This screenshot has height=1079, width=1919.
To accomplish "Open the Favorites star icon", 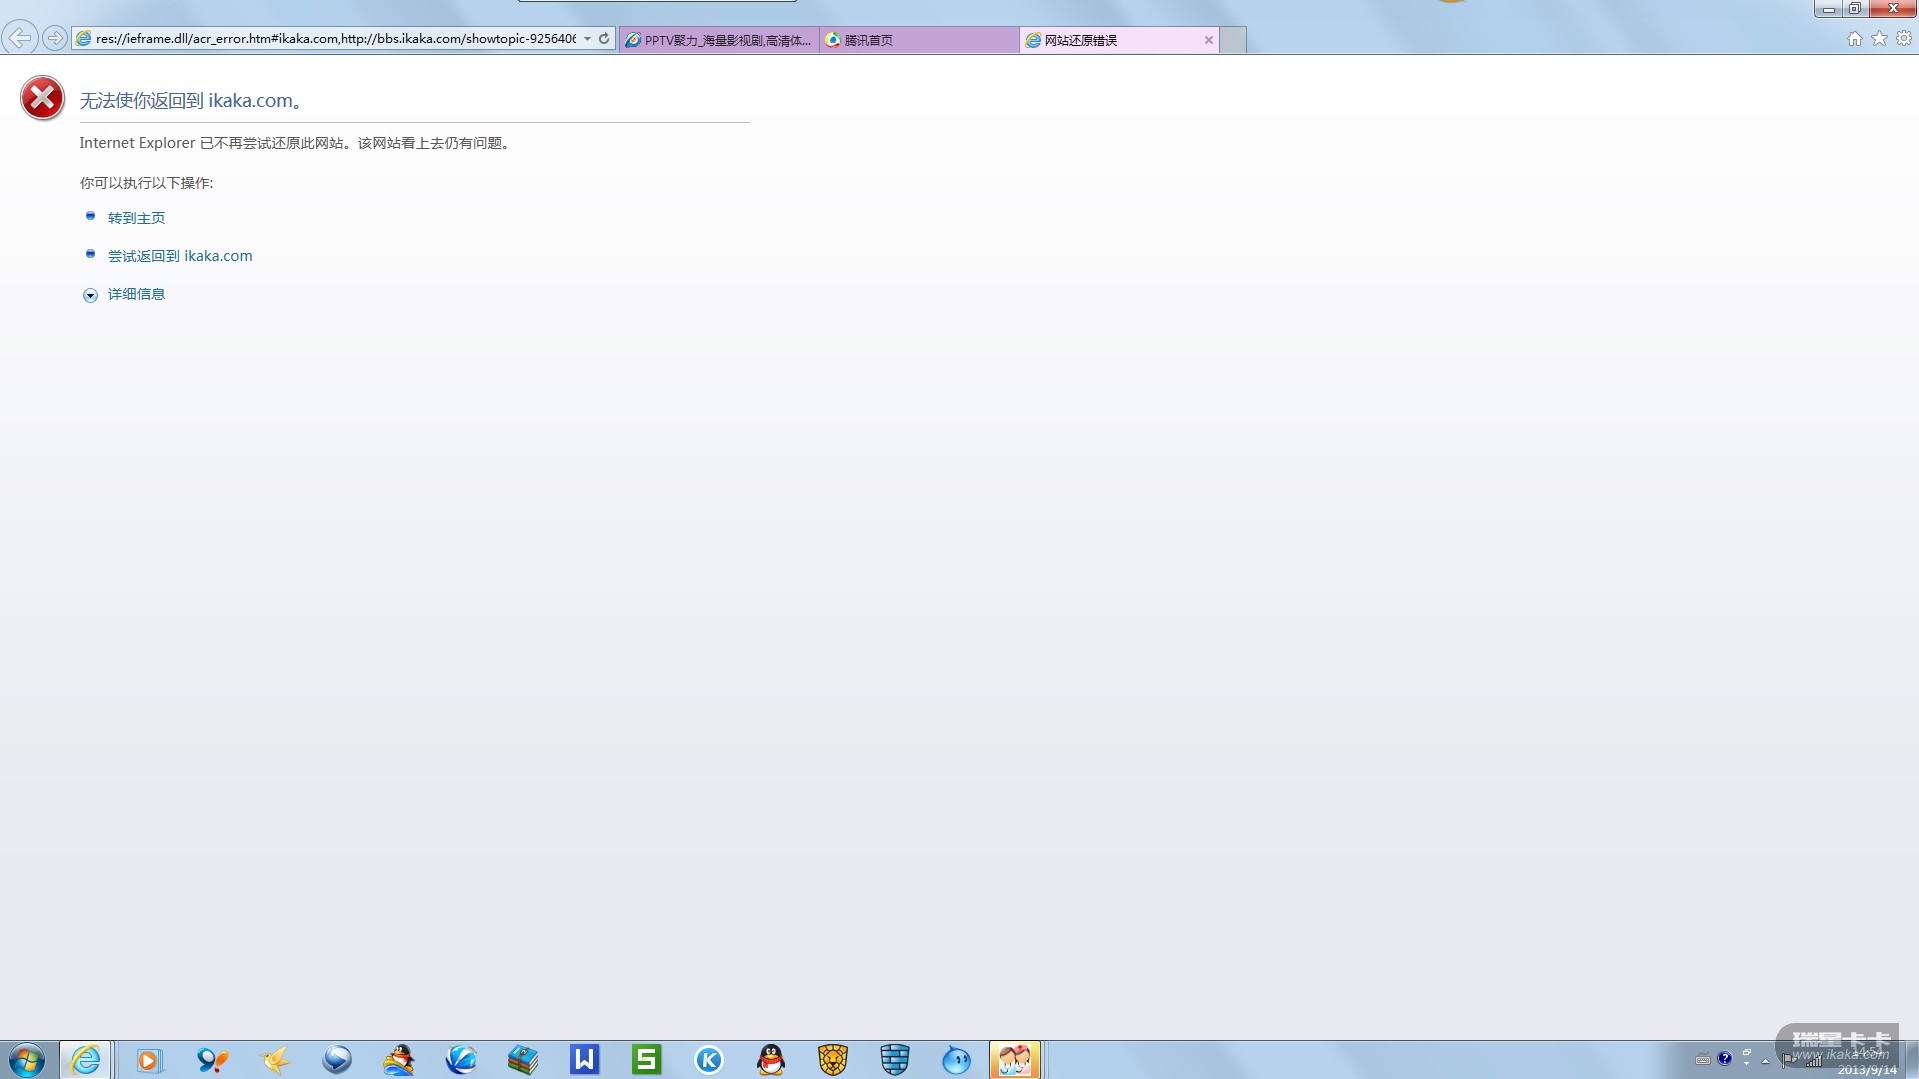I will 1879,38.
